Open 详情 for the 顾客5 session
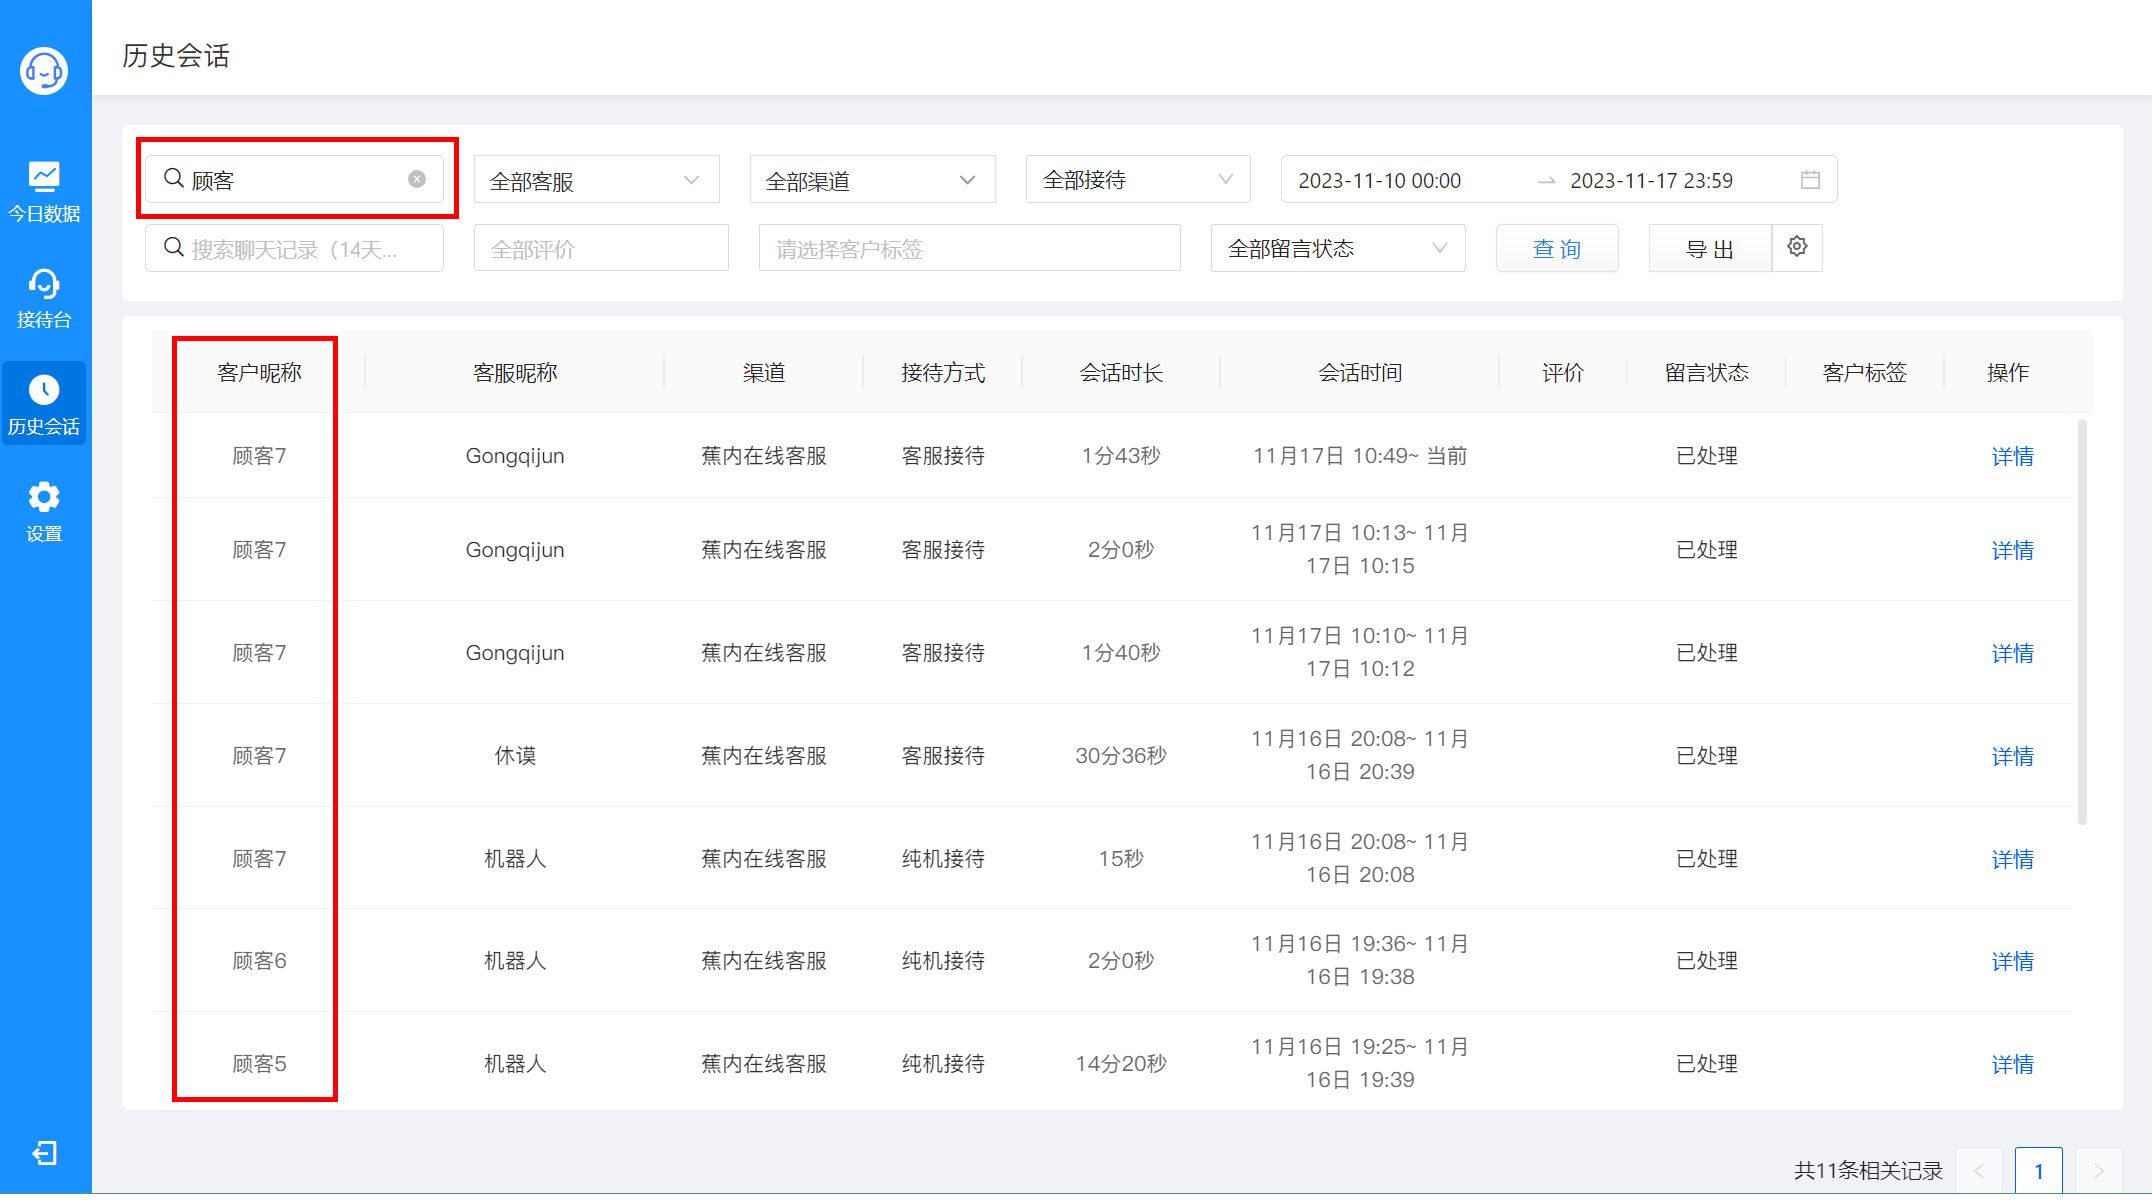 (2013, 1064)
